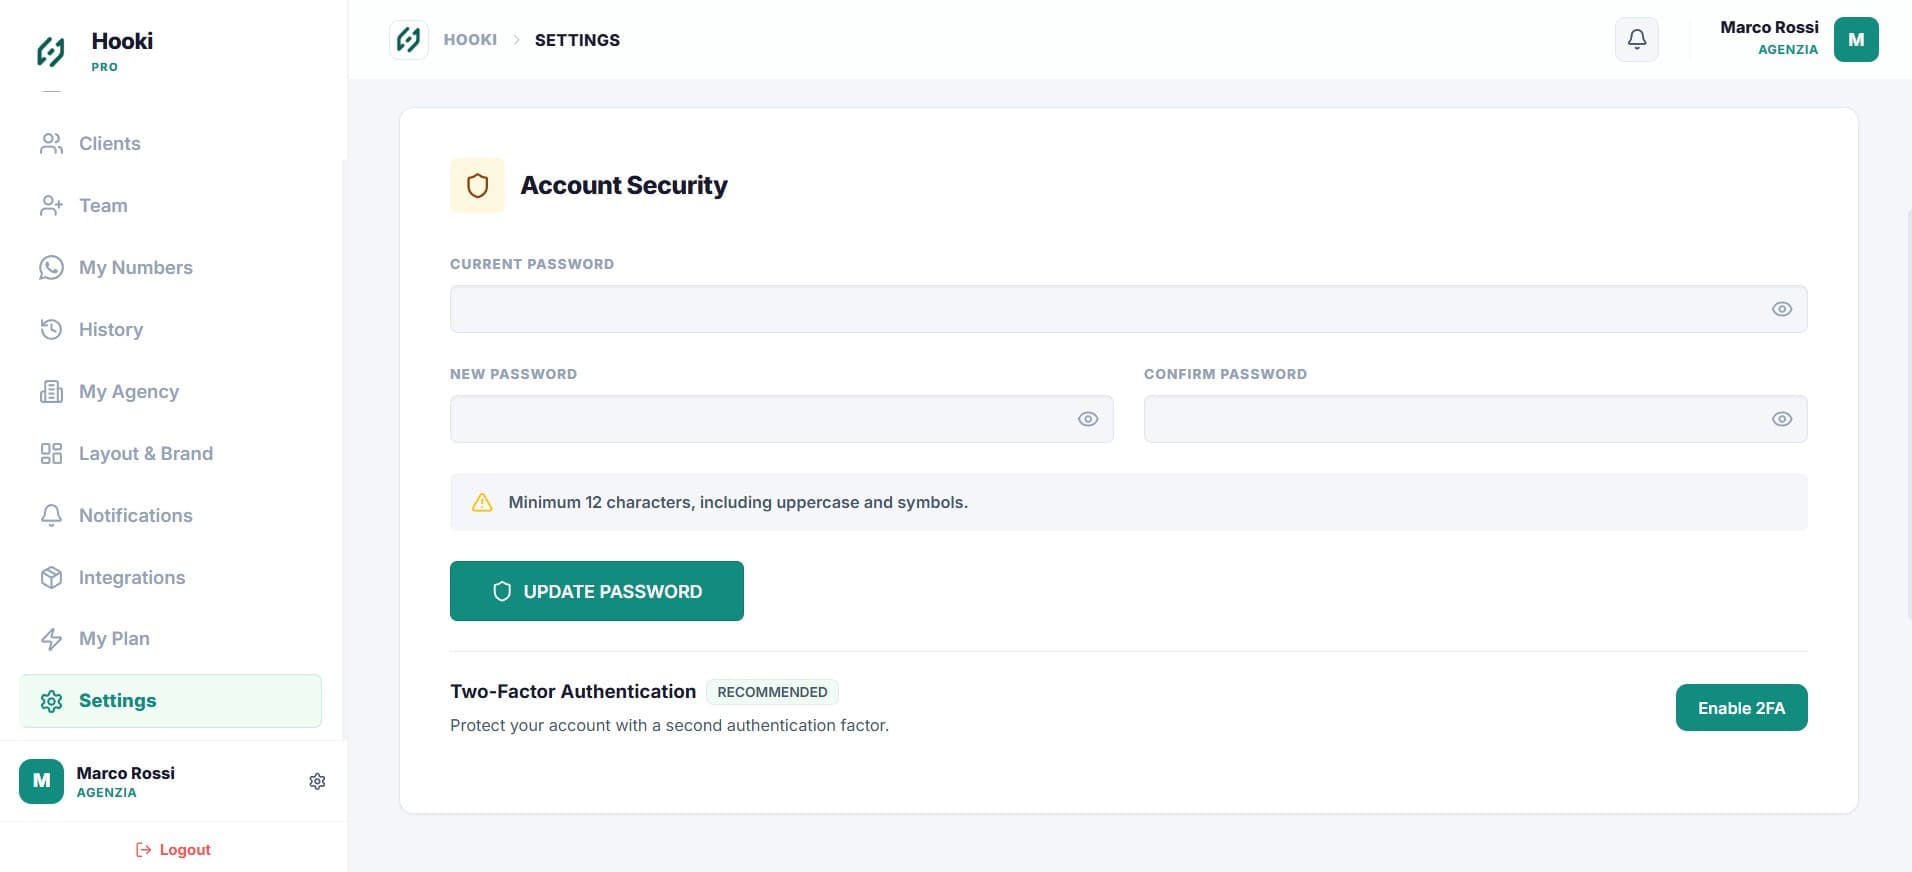Click the Team add-user icon
The height and width of the screenshot is (872, 1912).
[51, 206]
